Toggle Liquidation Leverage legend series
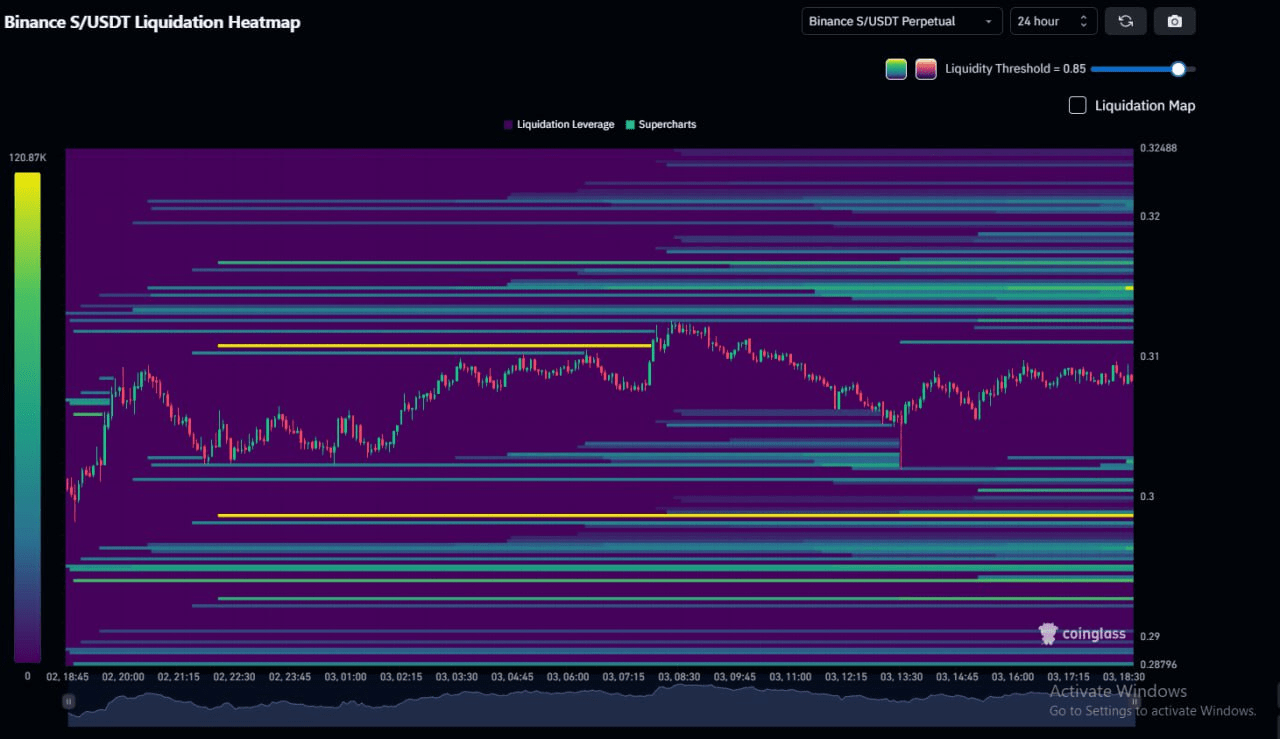The width and height of the screenshot is (1280, 739). [559, 125]
